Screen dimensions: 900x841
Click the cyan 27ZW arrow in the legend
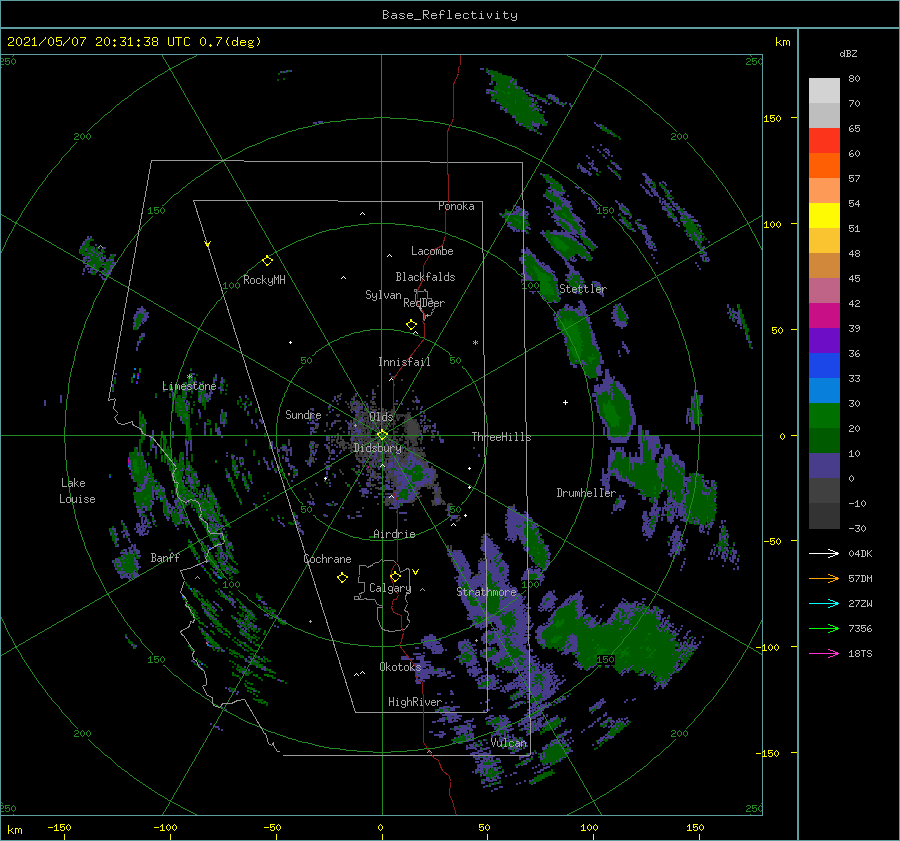coord(824,603)
